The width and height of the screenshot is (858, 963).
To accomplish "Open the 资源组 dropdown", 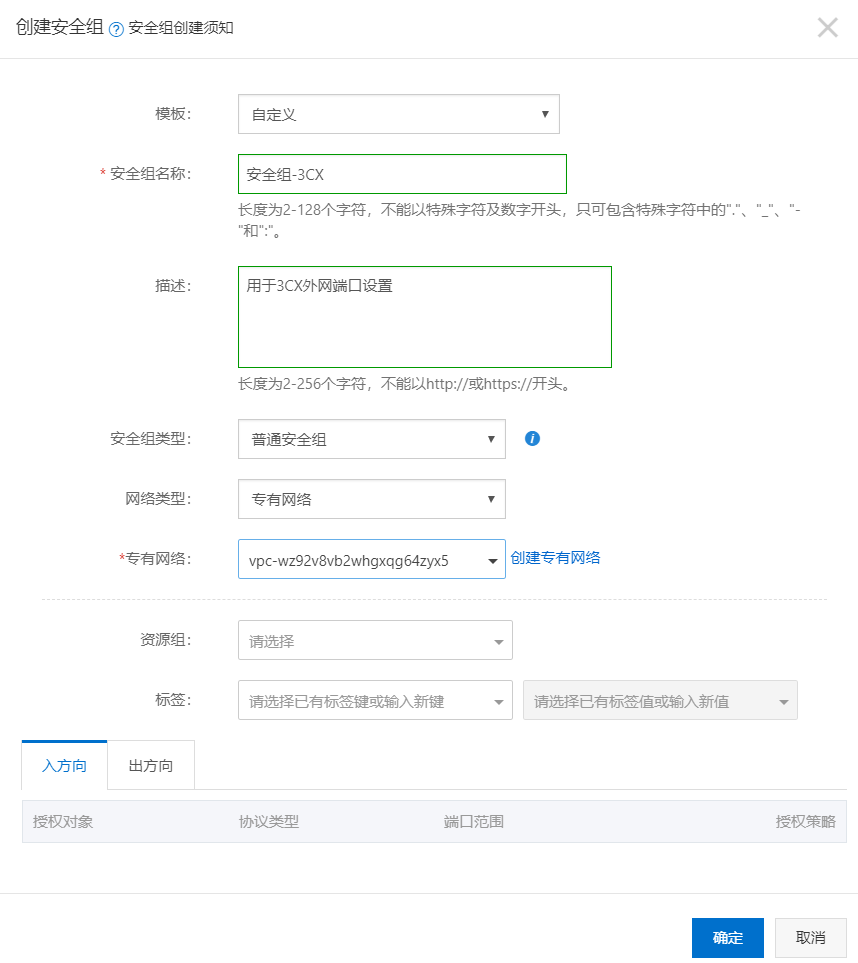I will (x=375, y=641).
